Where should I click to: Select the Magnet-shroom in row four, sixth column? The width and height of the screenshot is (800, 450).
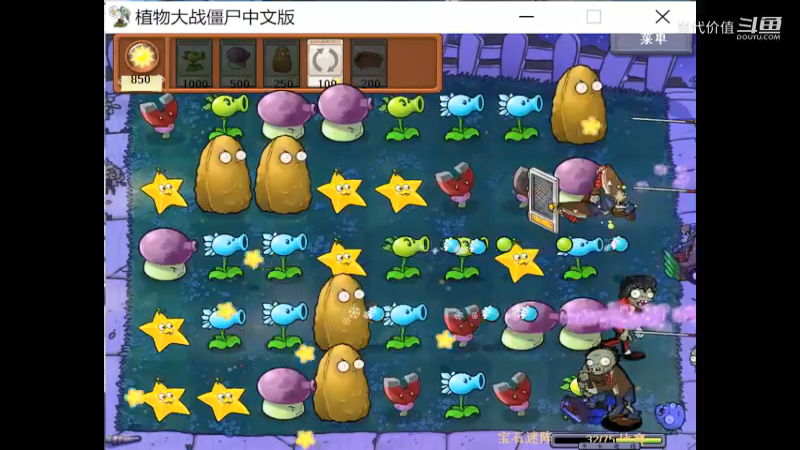click(x=462, y=324)
